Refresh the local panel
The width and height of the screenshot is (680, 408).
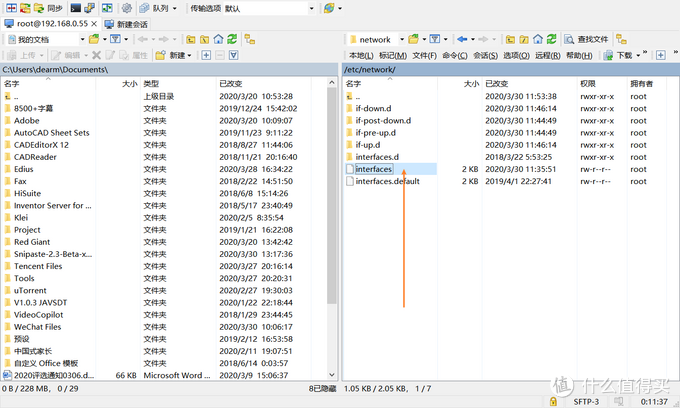click(232, 39)
